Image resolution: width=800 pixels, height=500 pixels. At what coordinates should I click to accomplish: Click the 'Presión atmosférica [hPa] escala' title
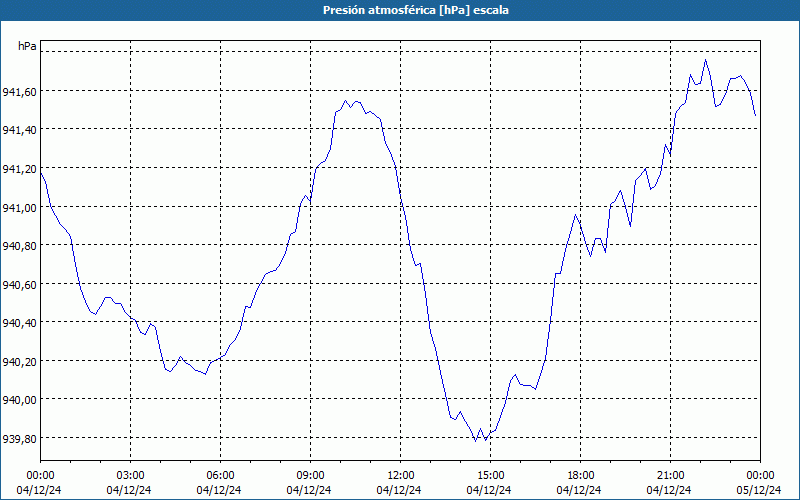click(x=416, y=10)
